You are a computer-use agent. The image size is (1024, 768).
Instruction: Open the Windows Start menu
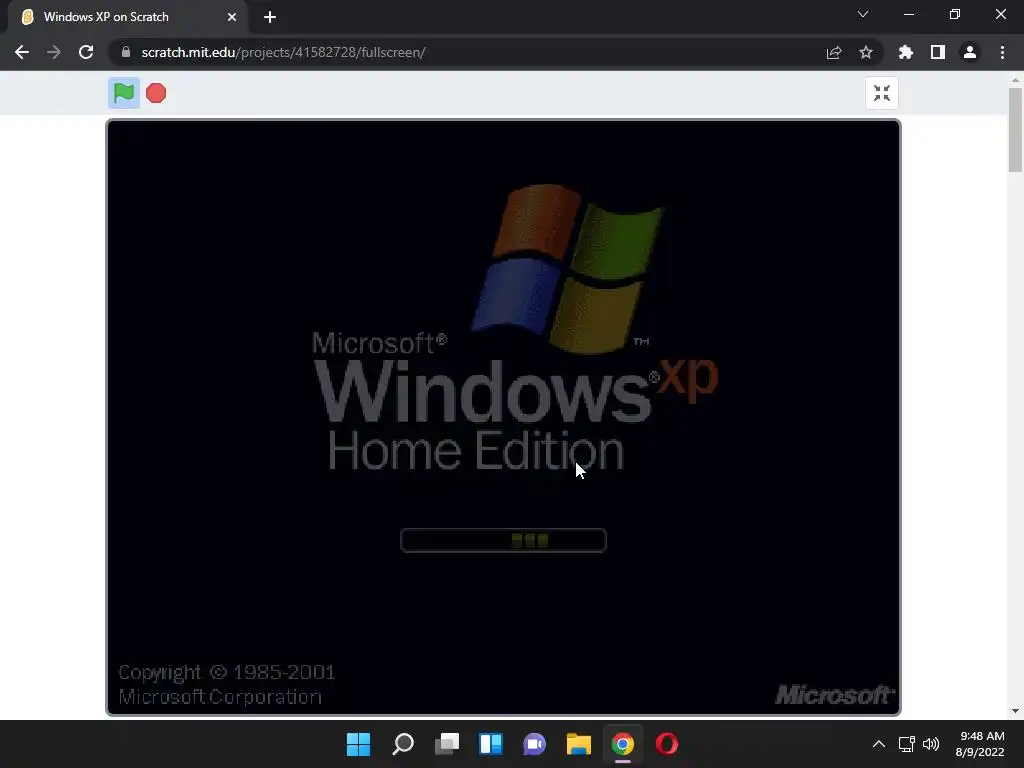tap(358, 744)
